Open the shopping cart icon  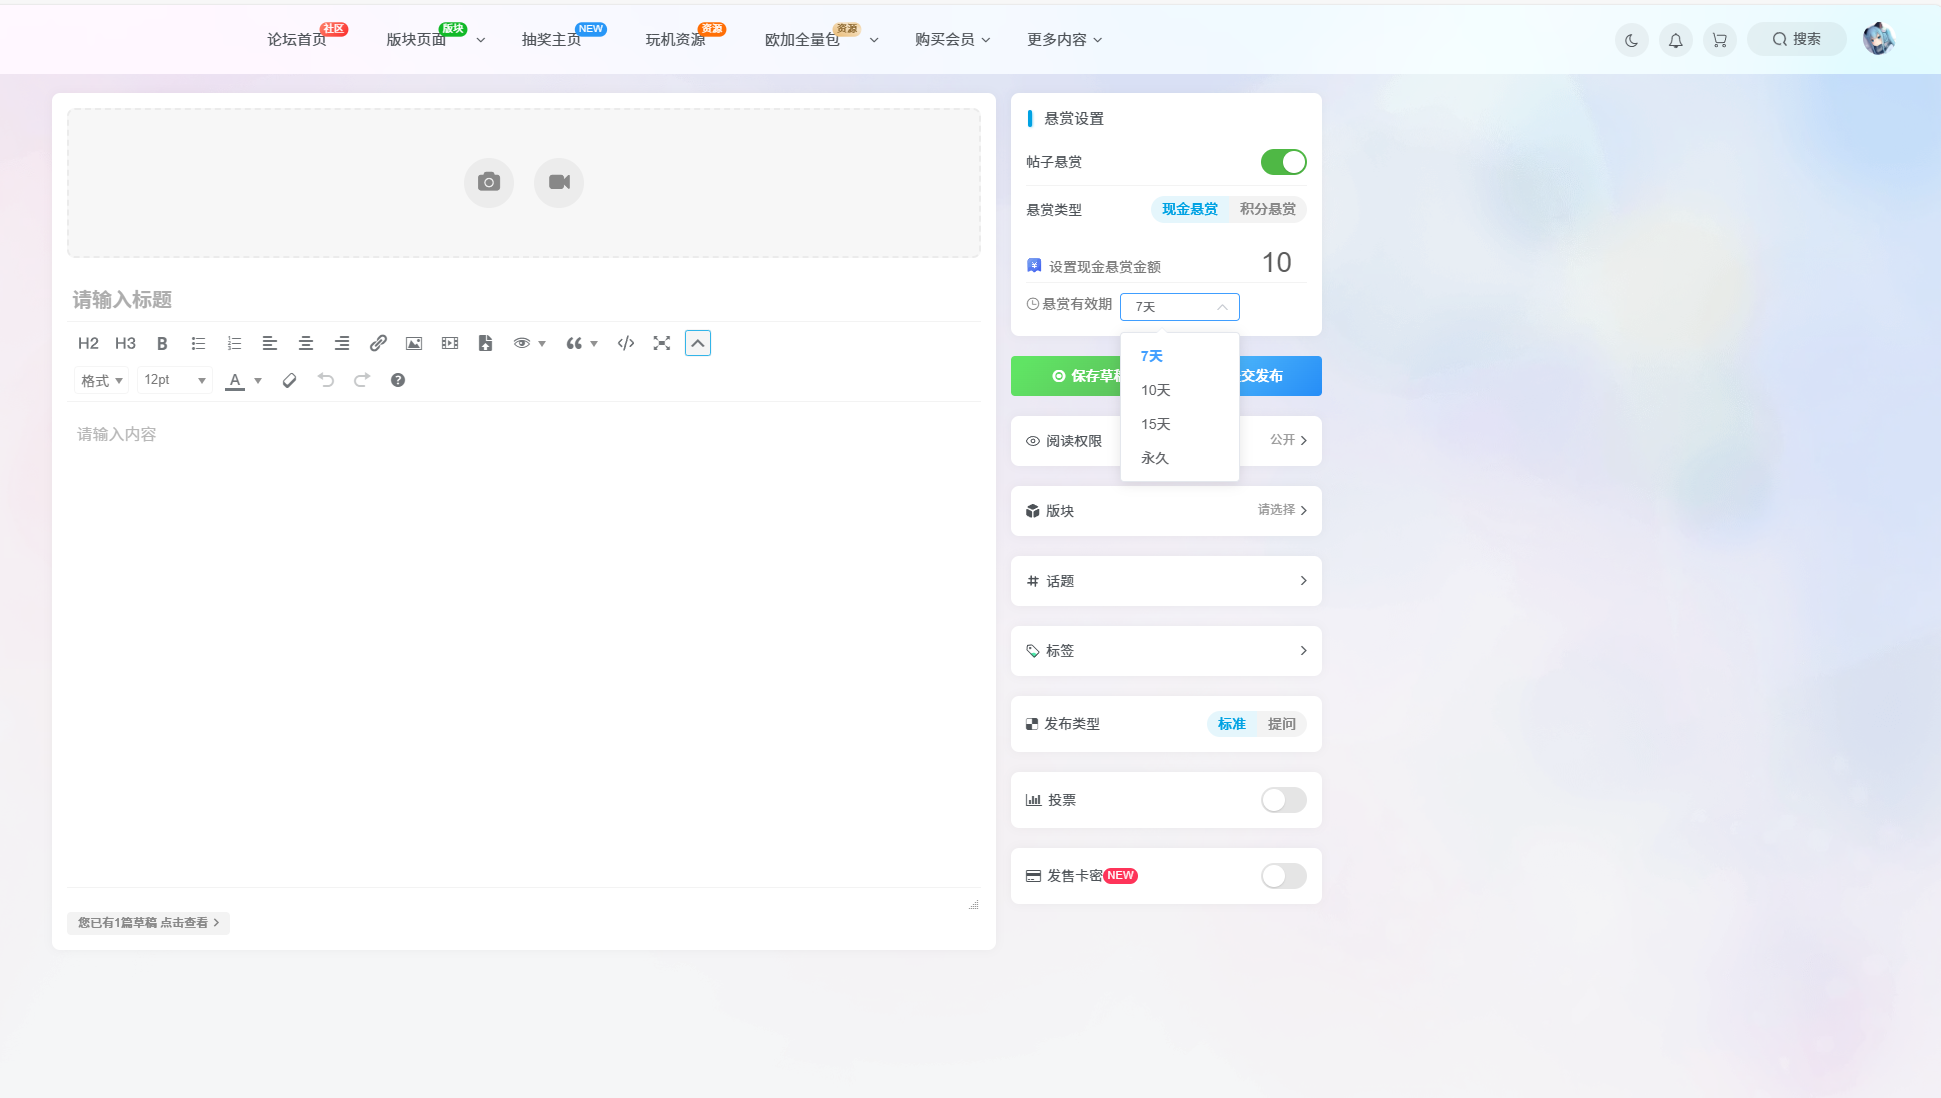(x=1719, y=40)
